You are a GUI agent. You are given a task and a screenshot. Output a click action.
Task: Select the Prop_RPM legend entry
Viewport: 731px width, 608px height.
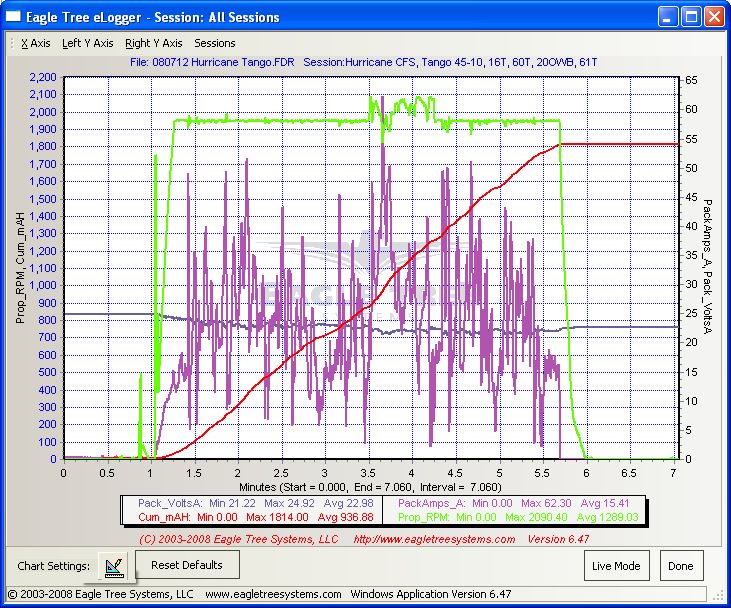[517, 517]
